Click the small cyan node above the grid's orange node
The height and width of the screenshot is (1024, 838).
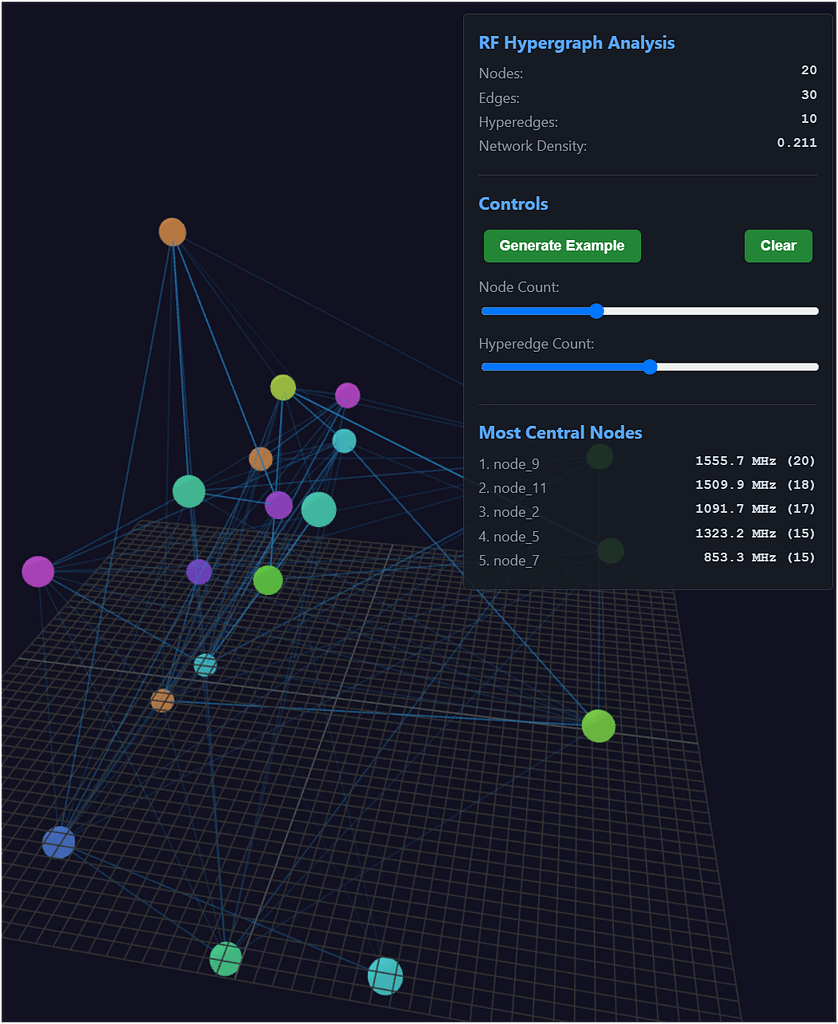click(205, 665)
